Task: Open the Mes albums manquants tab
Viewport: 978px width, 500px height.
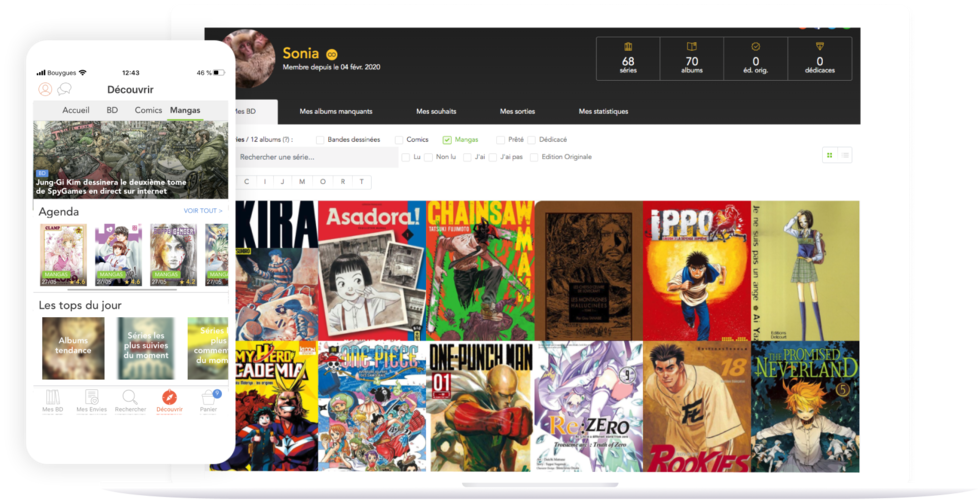Action: [336, 112]
